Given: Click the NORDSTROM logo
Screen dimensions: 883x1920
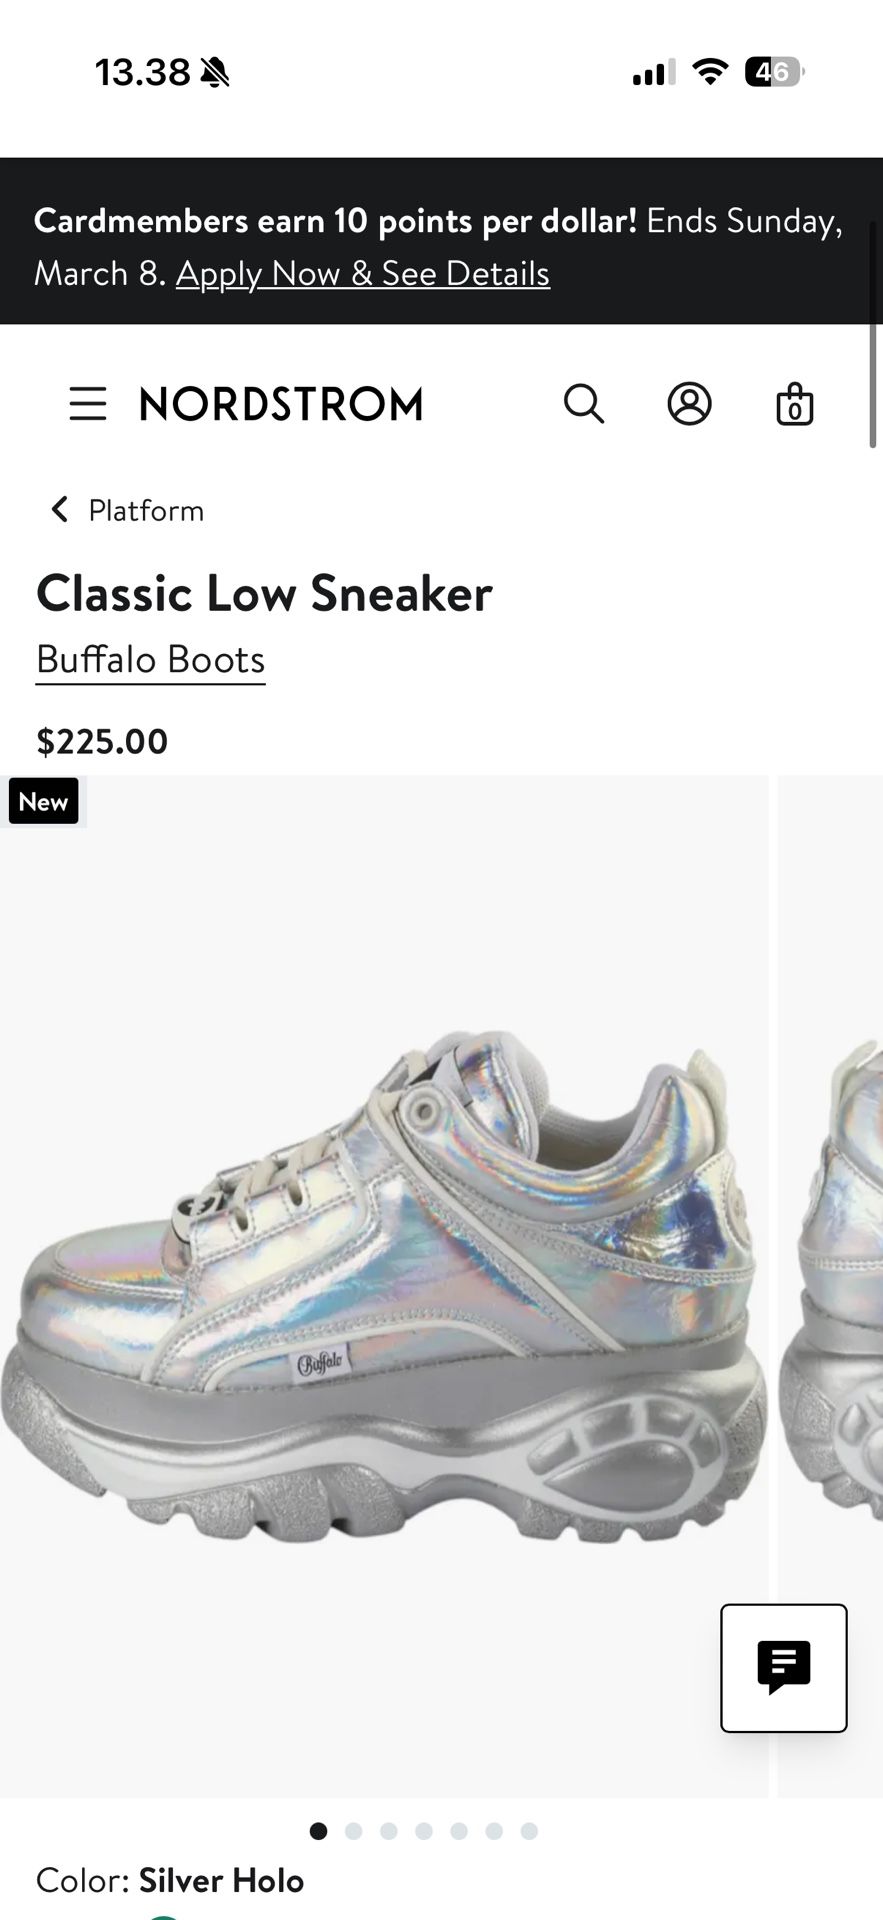Looking at the screenshot, I should 279,404.
